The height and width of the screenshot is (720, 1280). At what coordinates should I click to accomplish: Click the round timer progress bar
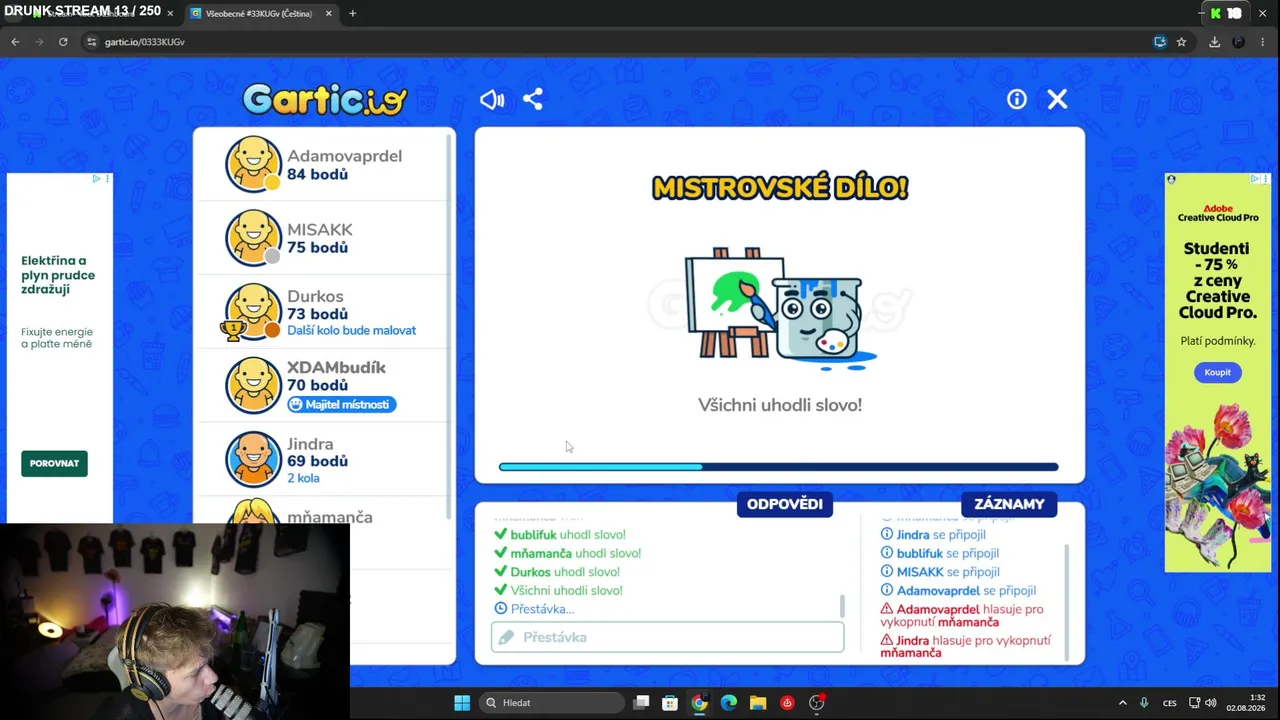(778, 467)
